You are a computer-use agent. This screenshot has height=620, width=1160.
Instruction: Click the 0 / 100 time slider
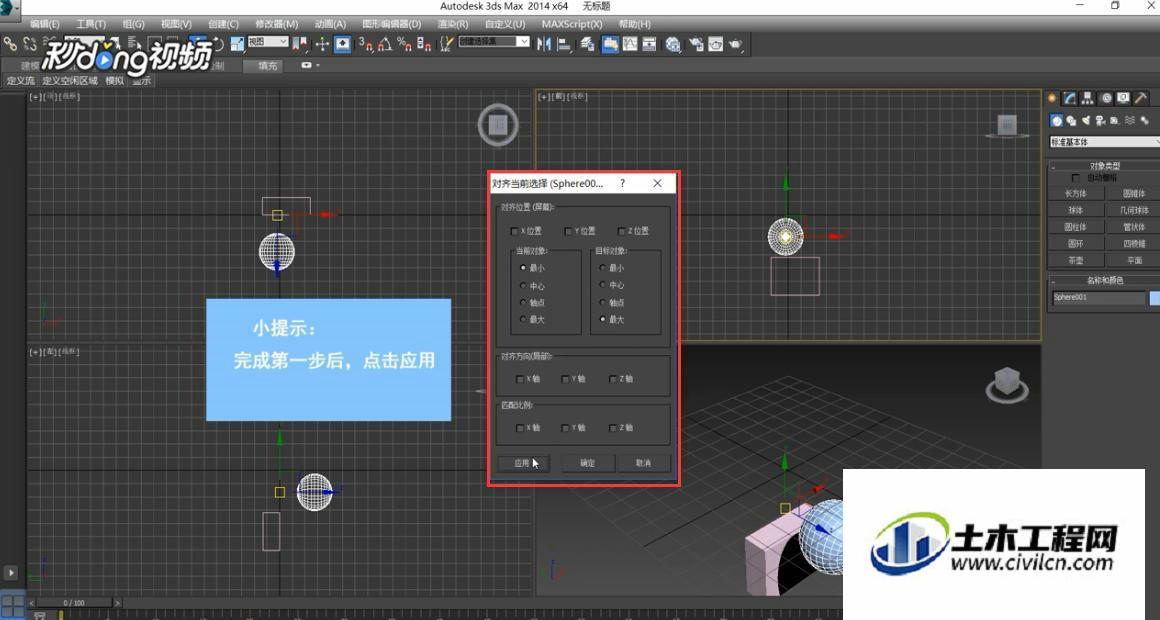pos(74,603)
